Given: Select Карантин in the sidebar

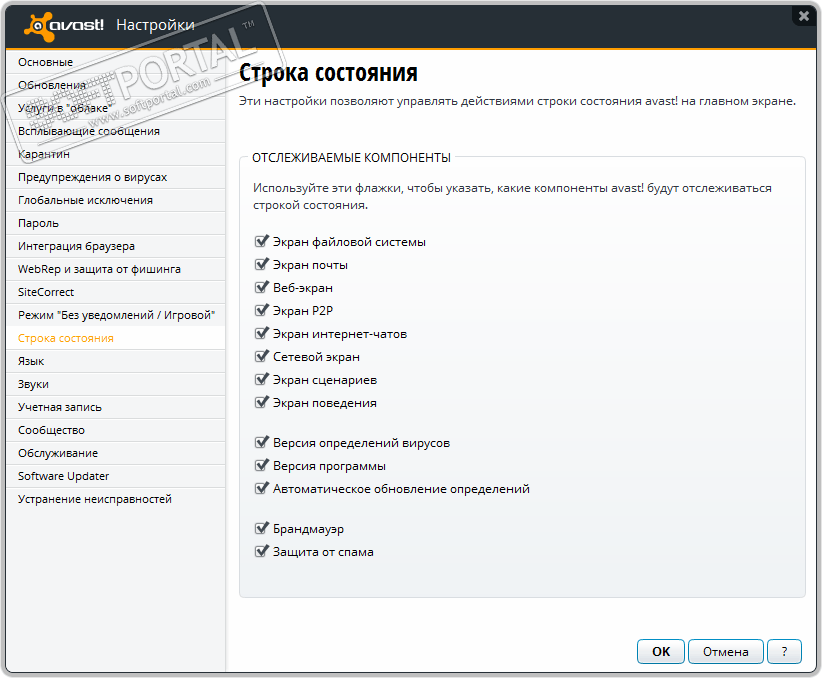Looking at the screenshot, I should click(44, 154).
